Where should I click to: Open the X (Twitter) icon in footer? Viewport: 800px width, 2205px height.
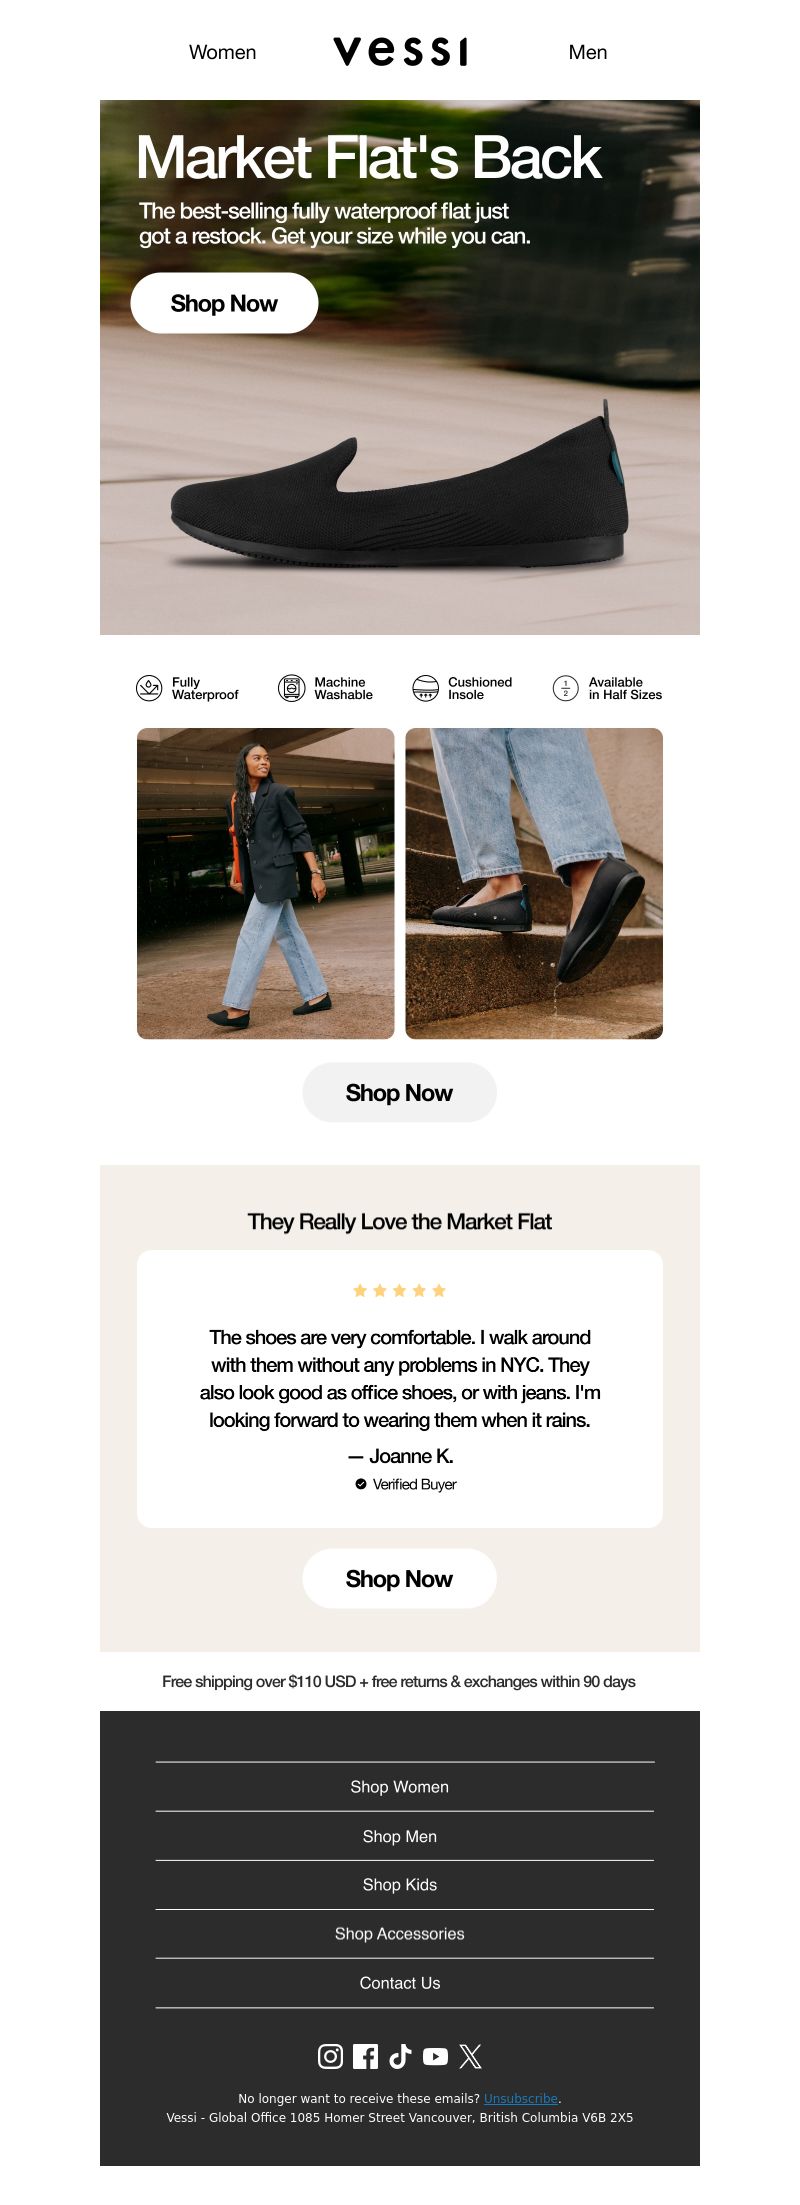(x=470, y=2056)
